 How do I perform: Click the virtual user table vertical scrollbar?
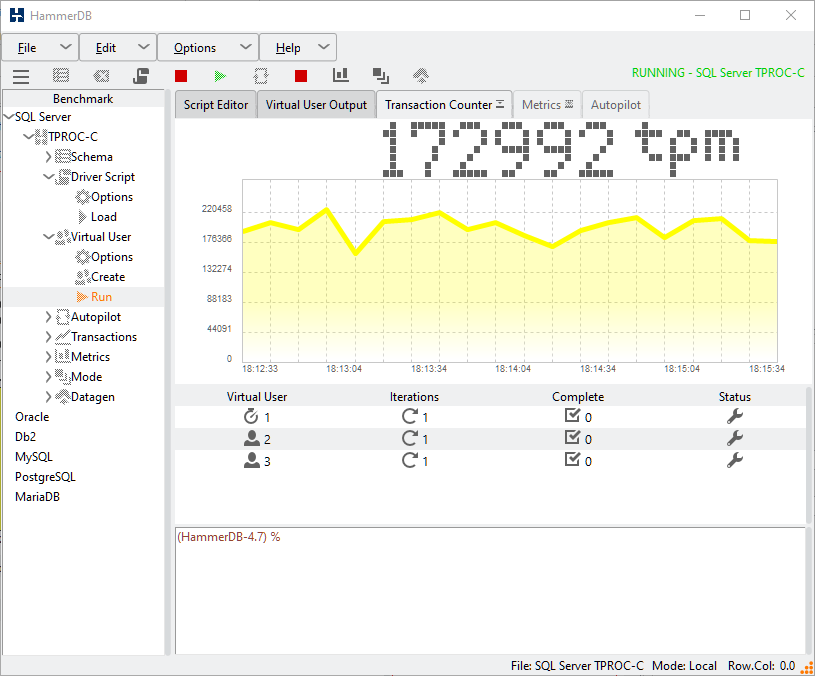pos(809,455)
